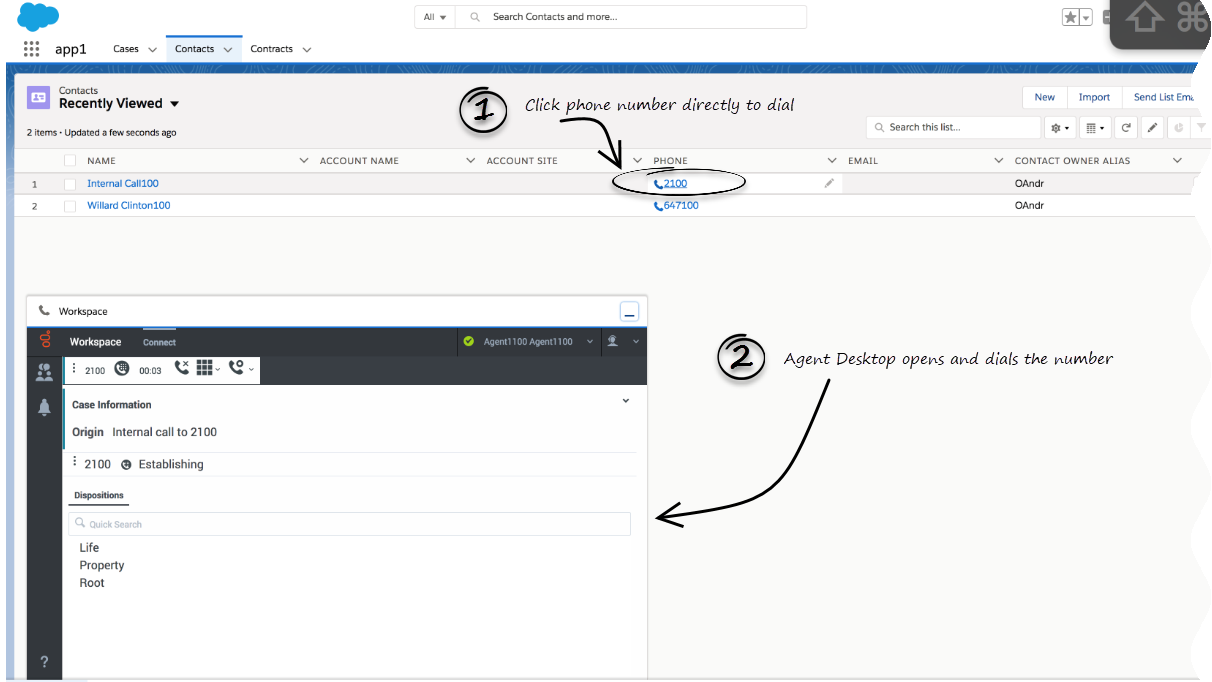Check the Willard Clinton100 row checkbox
1212x682 pixels.
[x=70, y=206]
